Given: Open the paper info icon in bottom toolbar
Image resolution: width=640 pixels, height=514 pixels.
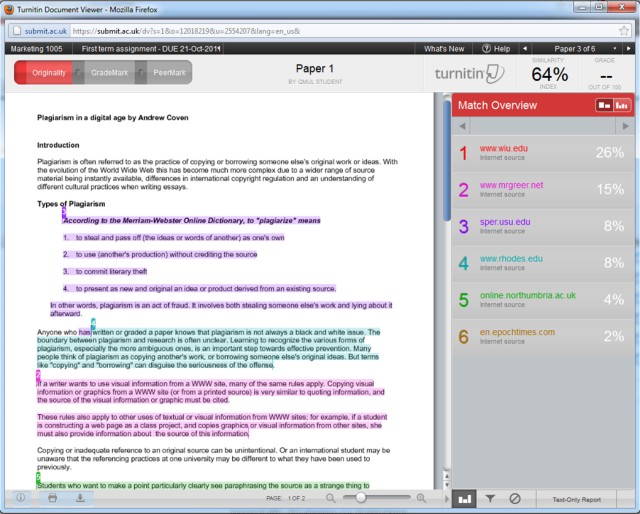Looking at the screenshot, I should [x=20, y=498].
